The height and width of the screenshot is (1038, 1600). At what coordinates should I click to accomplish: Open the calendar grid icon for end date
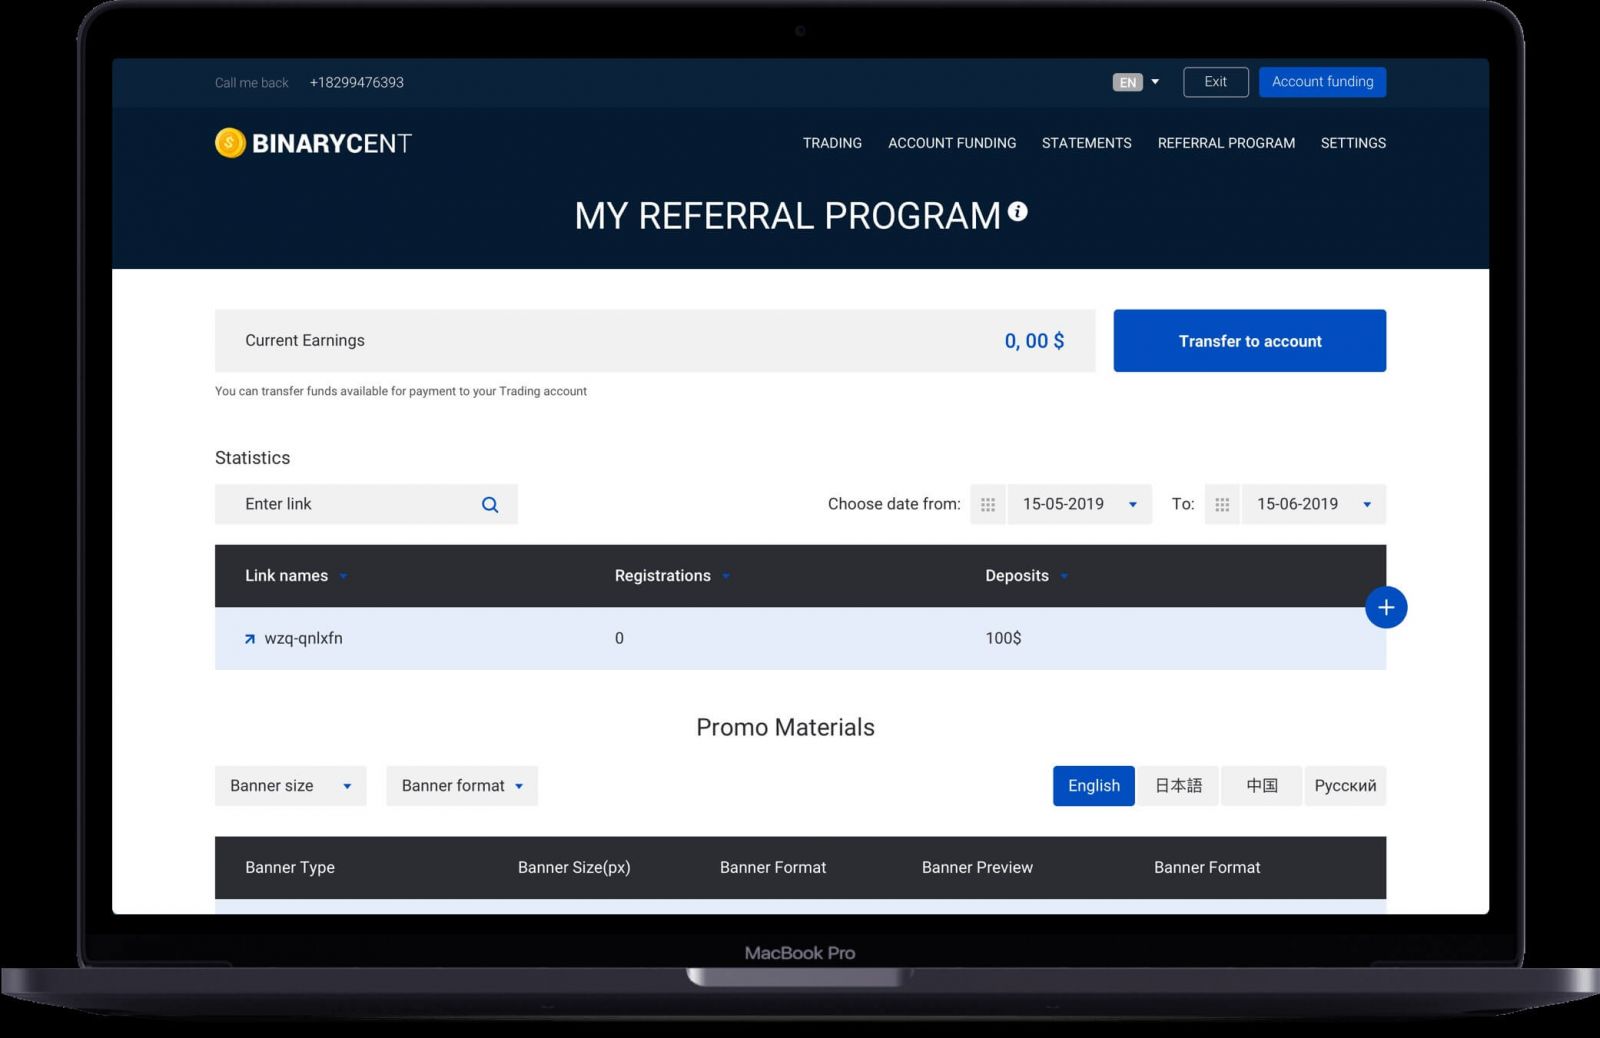(1222, 505)
